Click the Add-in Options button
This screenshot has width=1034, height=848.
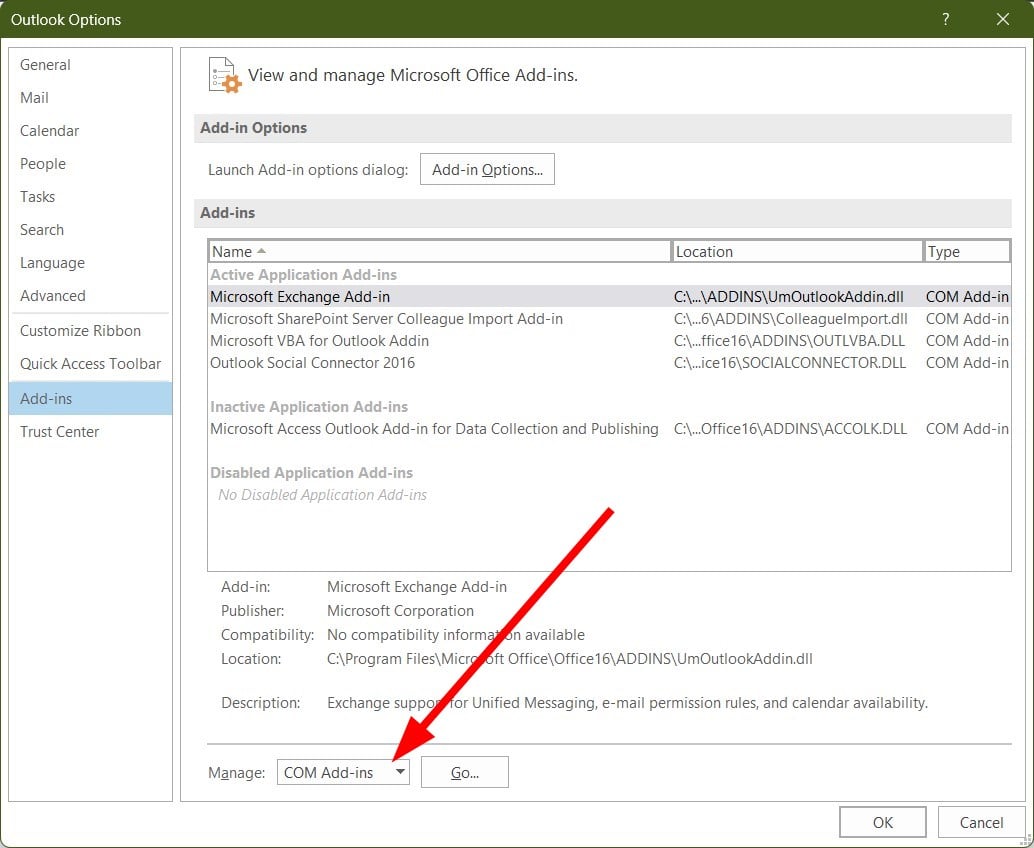pos(487,169)
